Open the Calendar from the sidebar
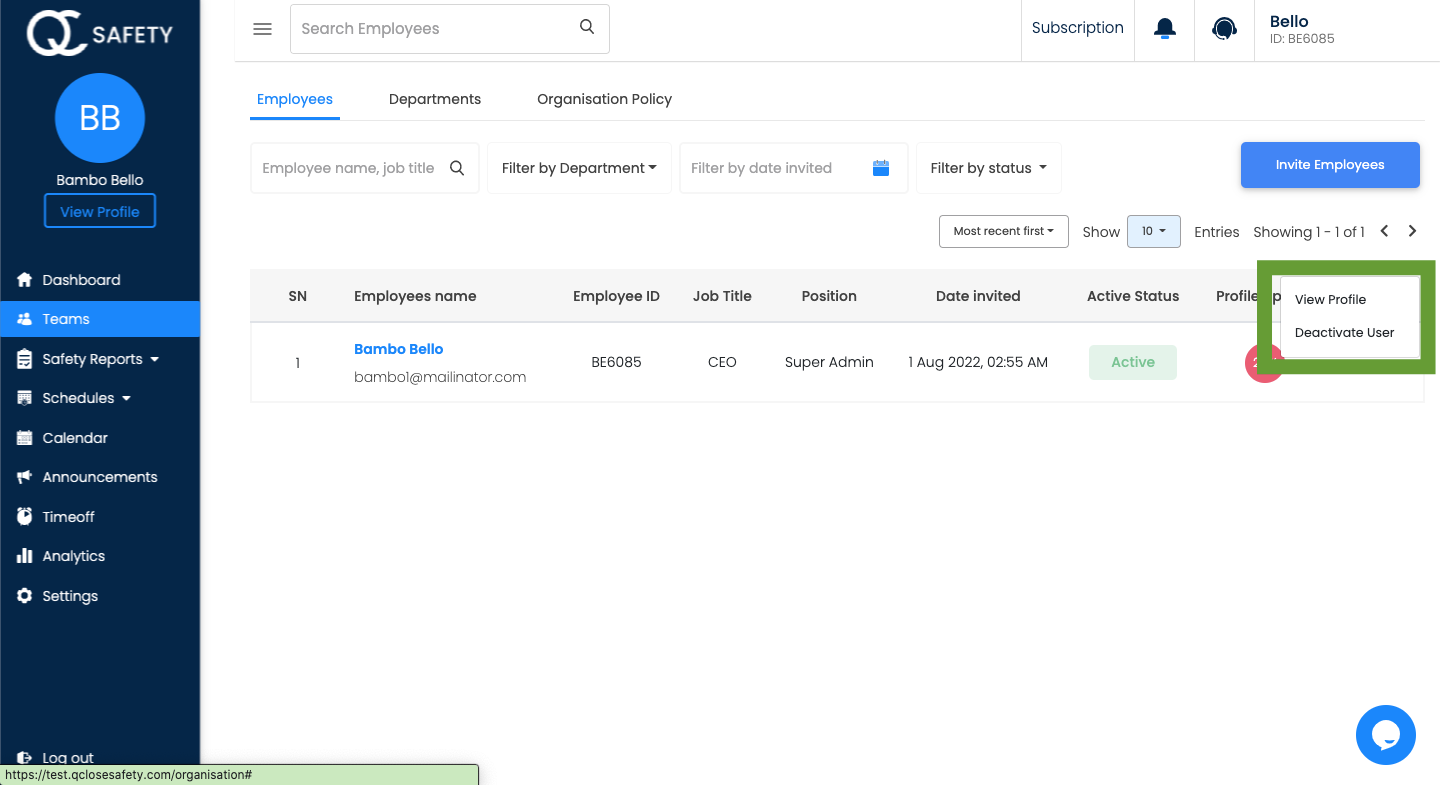The height and width of the screenshot is (785, 1440). click(75, 437)
